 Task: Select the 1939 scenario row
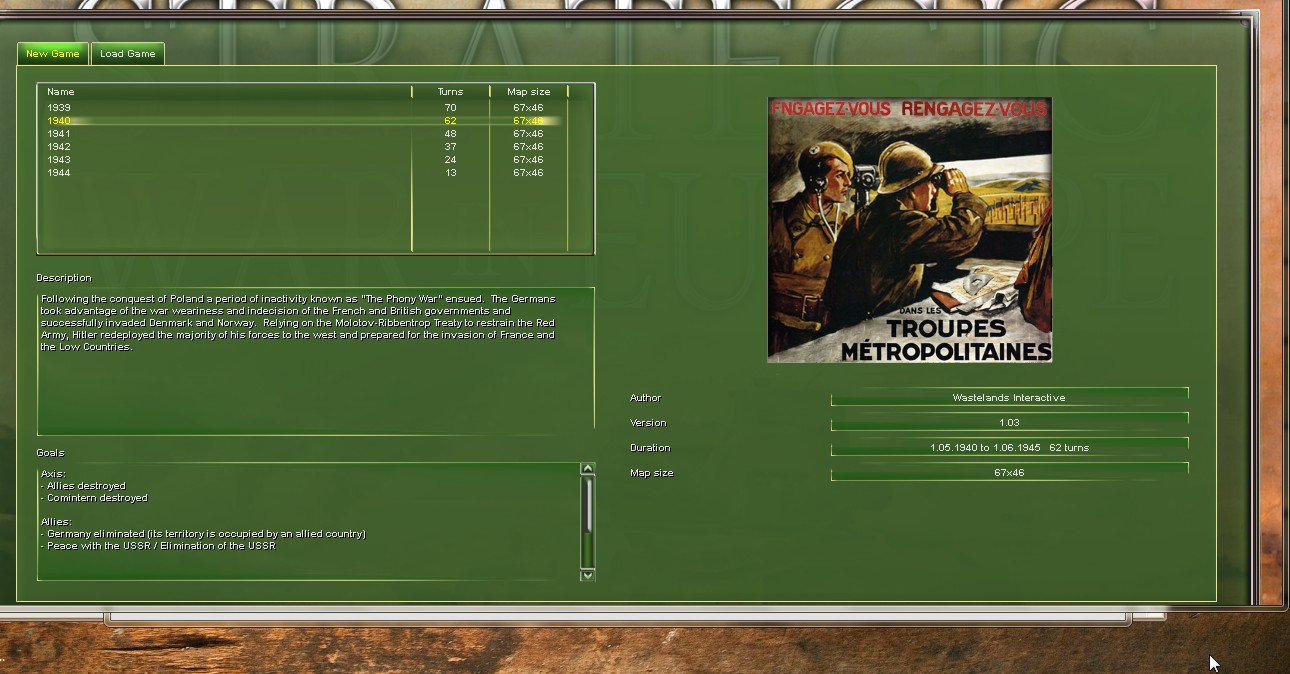tap(303, 107)
